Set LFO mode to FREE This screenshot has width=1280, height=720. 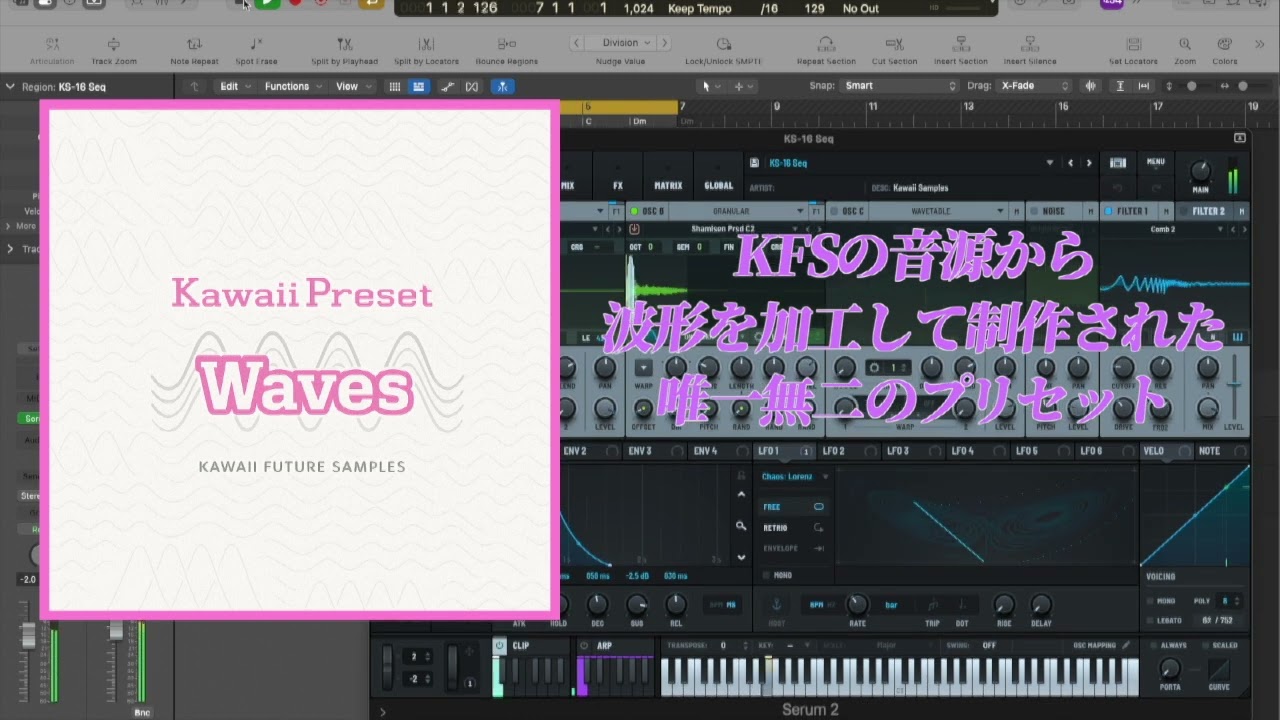click(793, 507)
